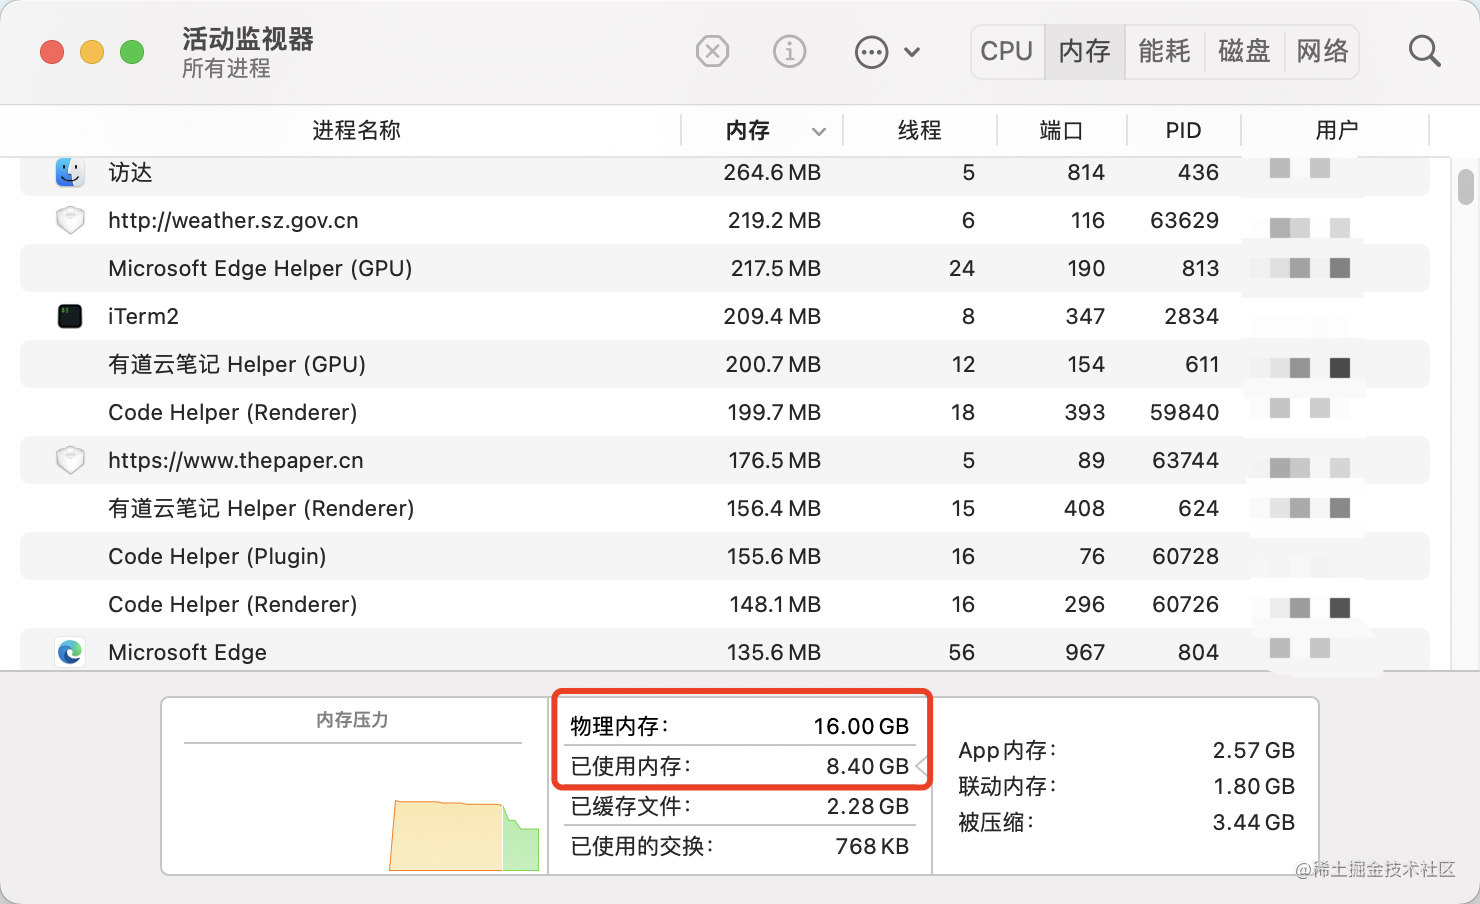
Task: Select https://www.thepaper.cn process
Action: pos(236,460)
